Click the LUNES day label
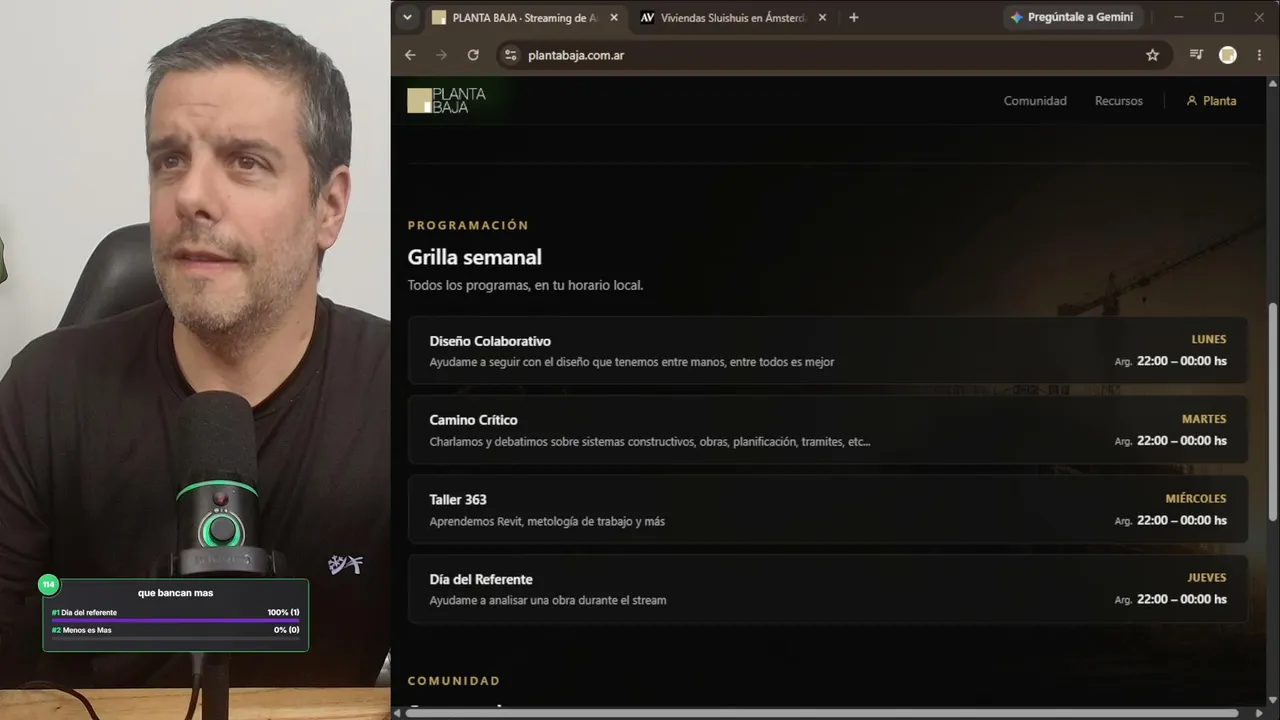1280x720 pixels. click(1209, 339)
